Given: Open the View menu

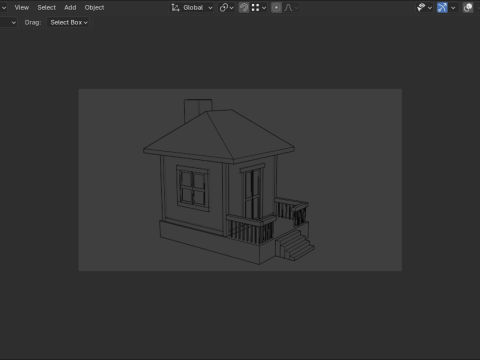Looking at the screenshot, I should click(22, 7).
